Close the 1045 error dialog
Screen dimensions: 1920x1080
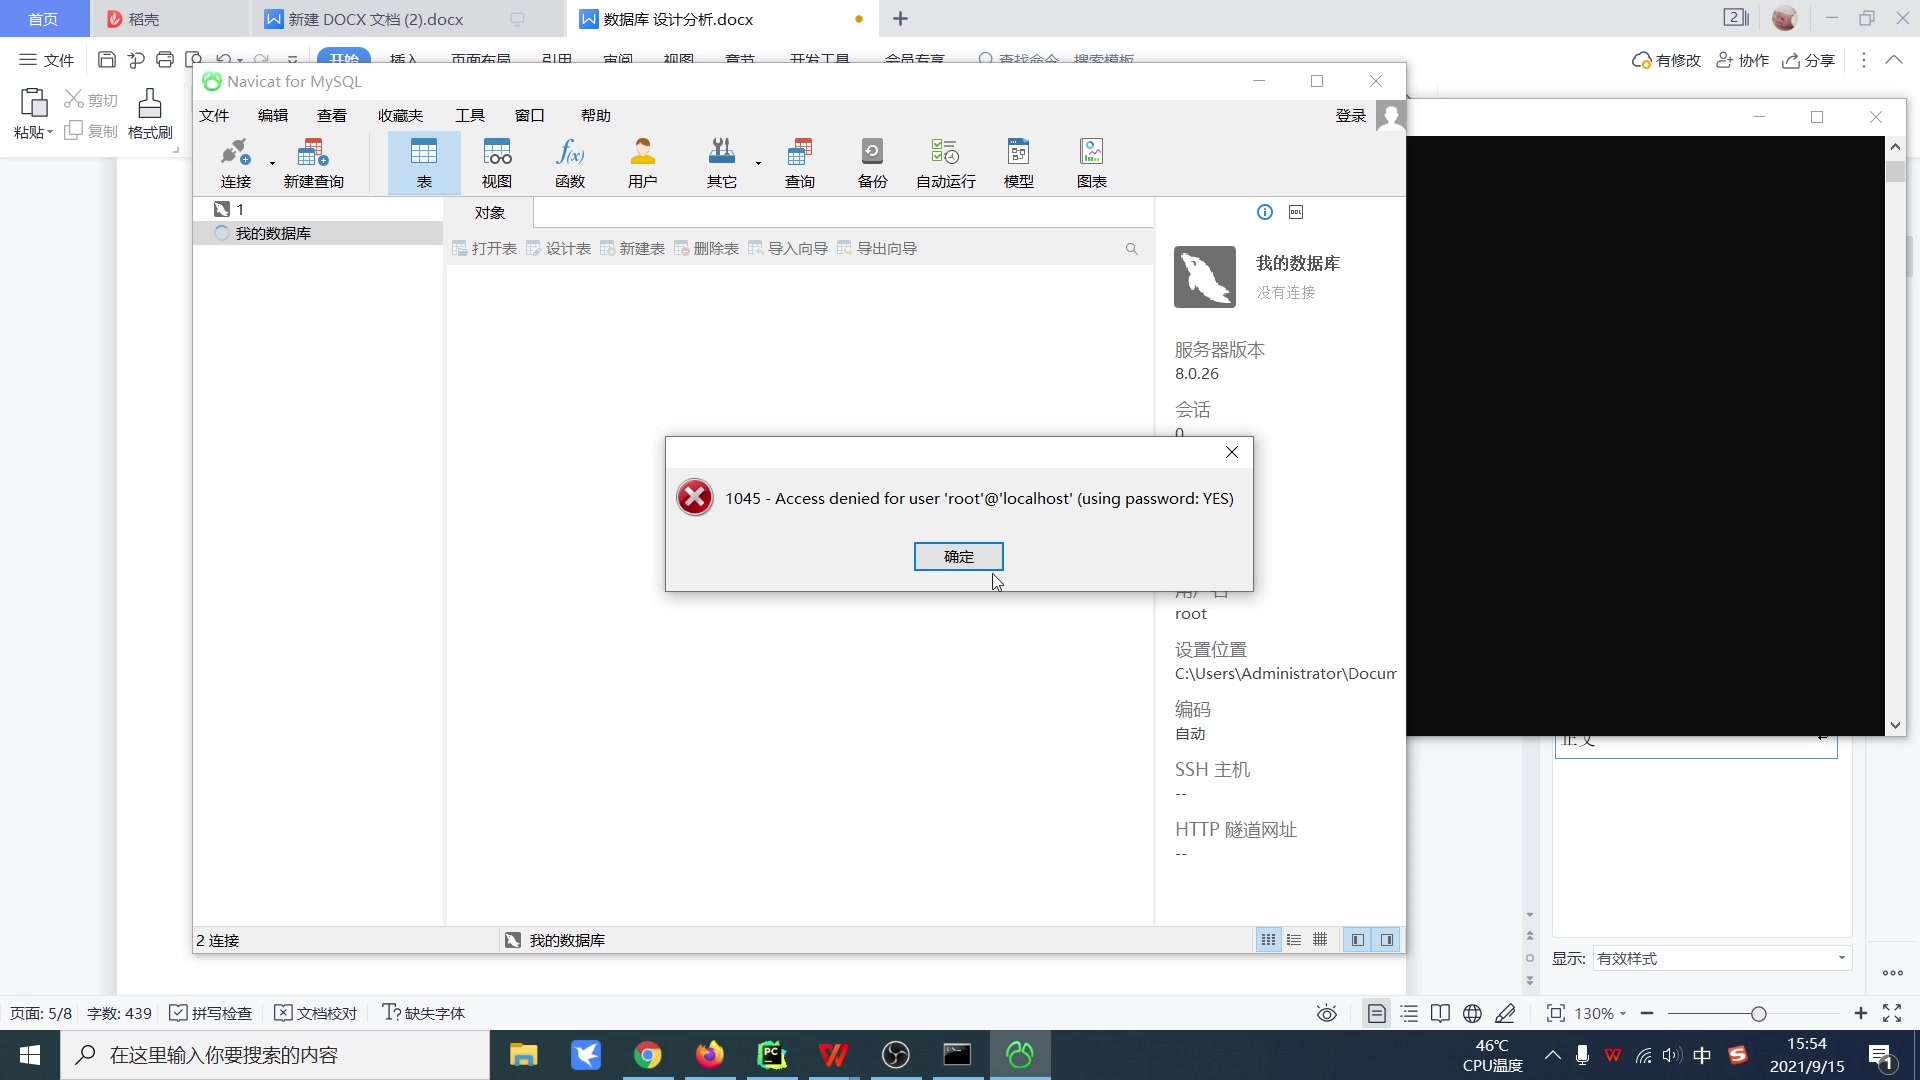(x=1232, y=452)
